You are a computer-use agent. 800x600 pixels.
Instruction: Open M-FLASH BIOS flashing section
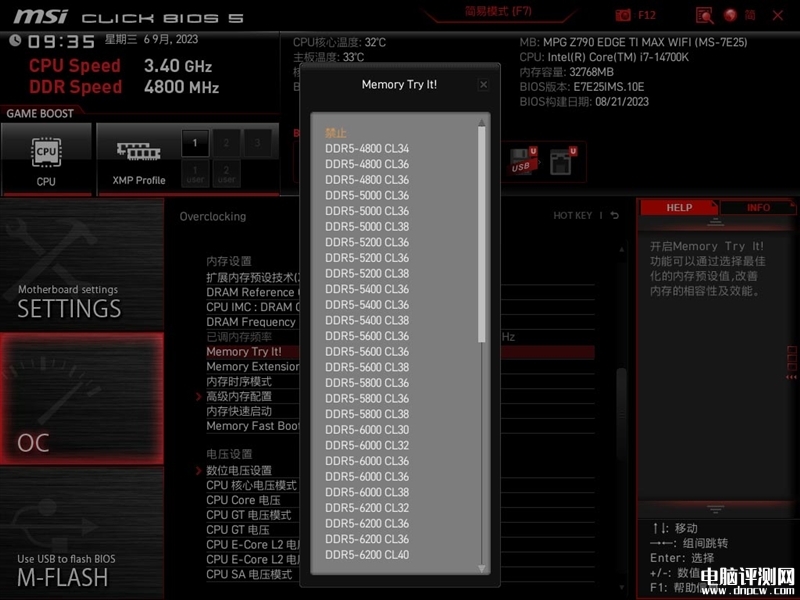pos(82,533)
